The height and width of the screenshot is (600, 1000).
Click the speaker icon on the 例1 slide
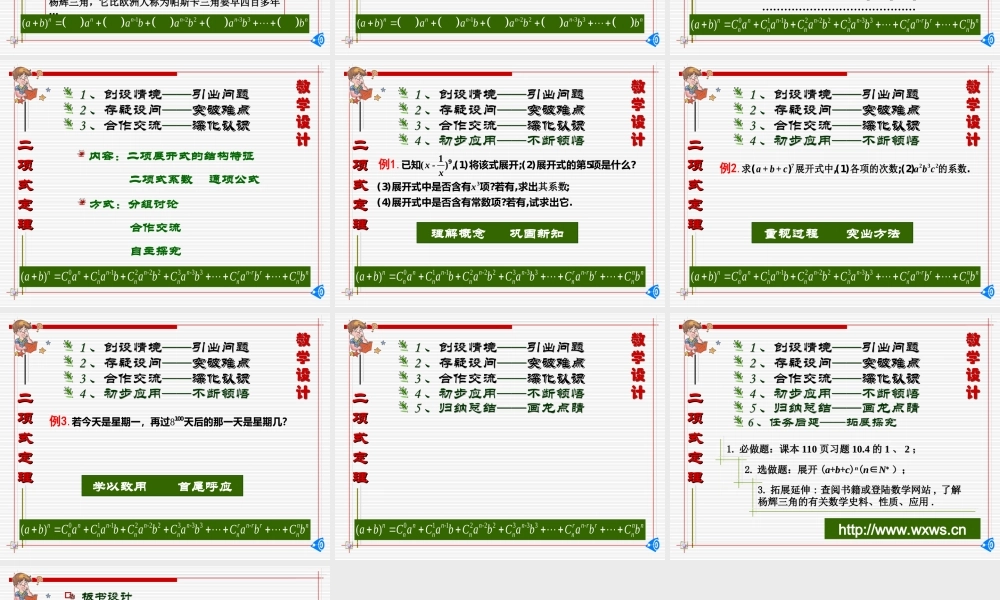point(652,292)
